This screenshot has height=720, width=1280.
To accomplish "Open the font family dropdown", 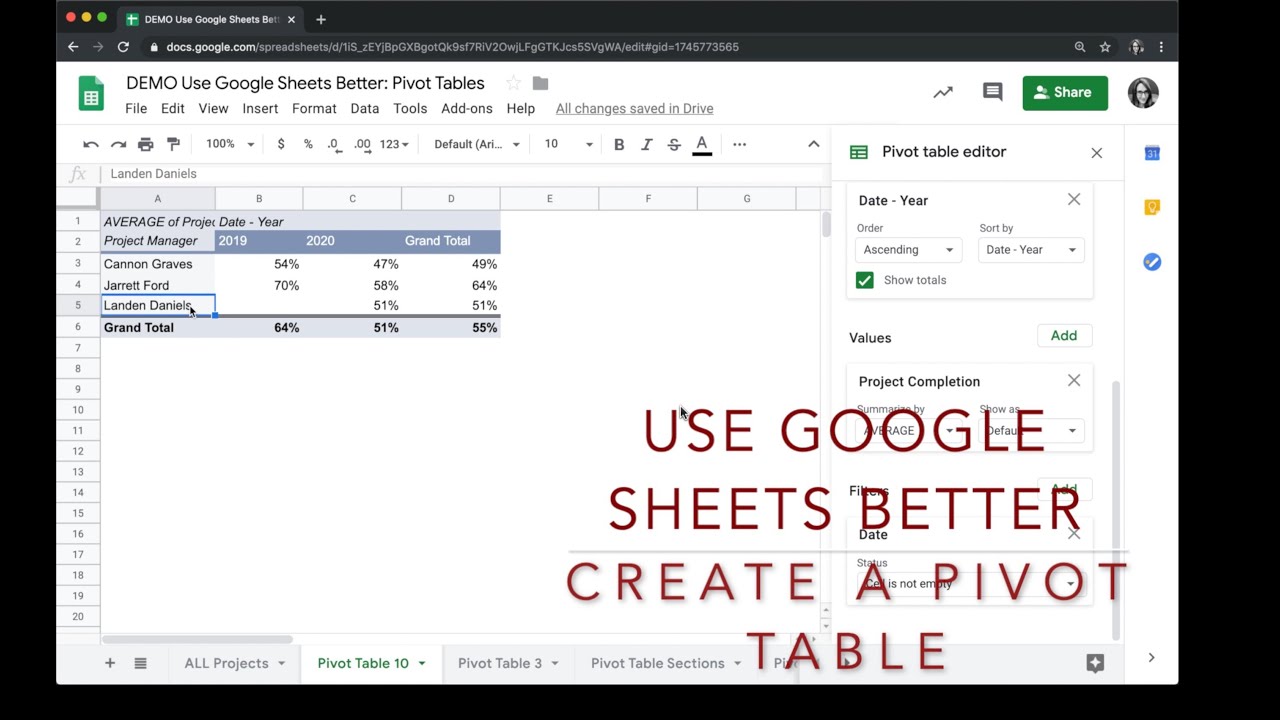I will pos(477,144).
